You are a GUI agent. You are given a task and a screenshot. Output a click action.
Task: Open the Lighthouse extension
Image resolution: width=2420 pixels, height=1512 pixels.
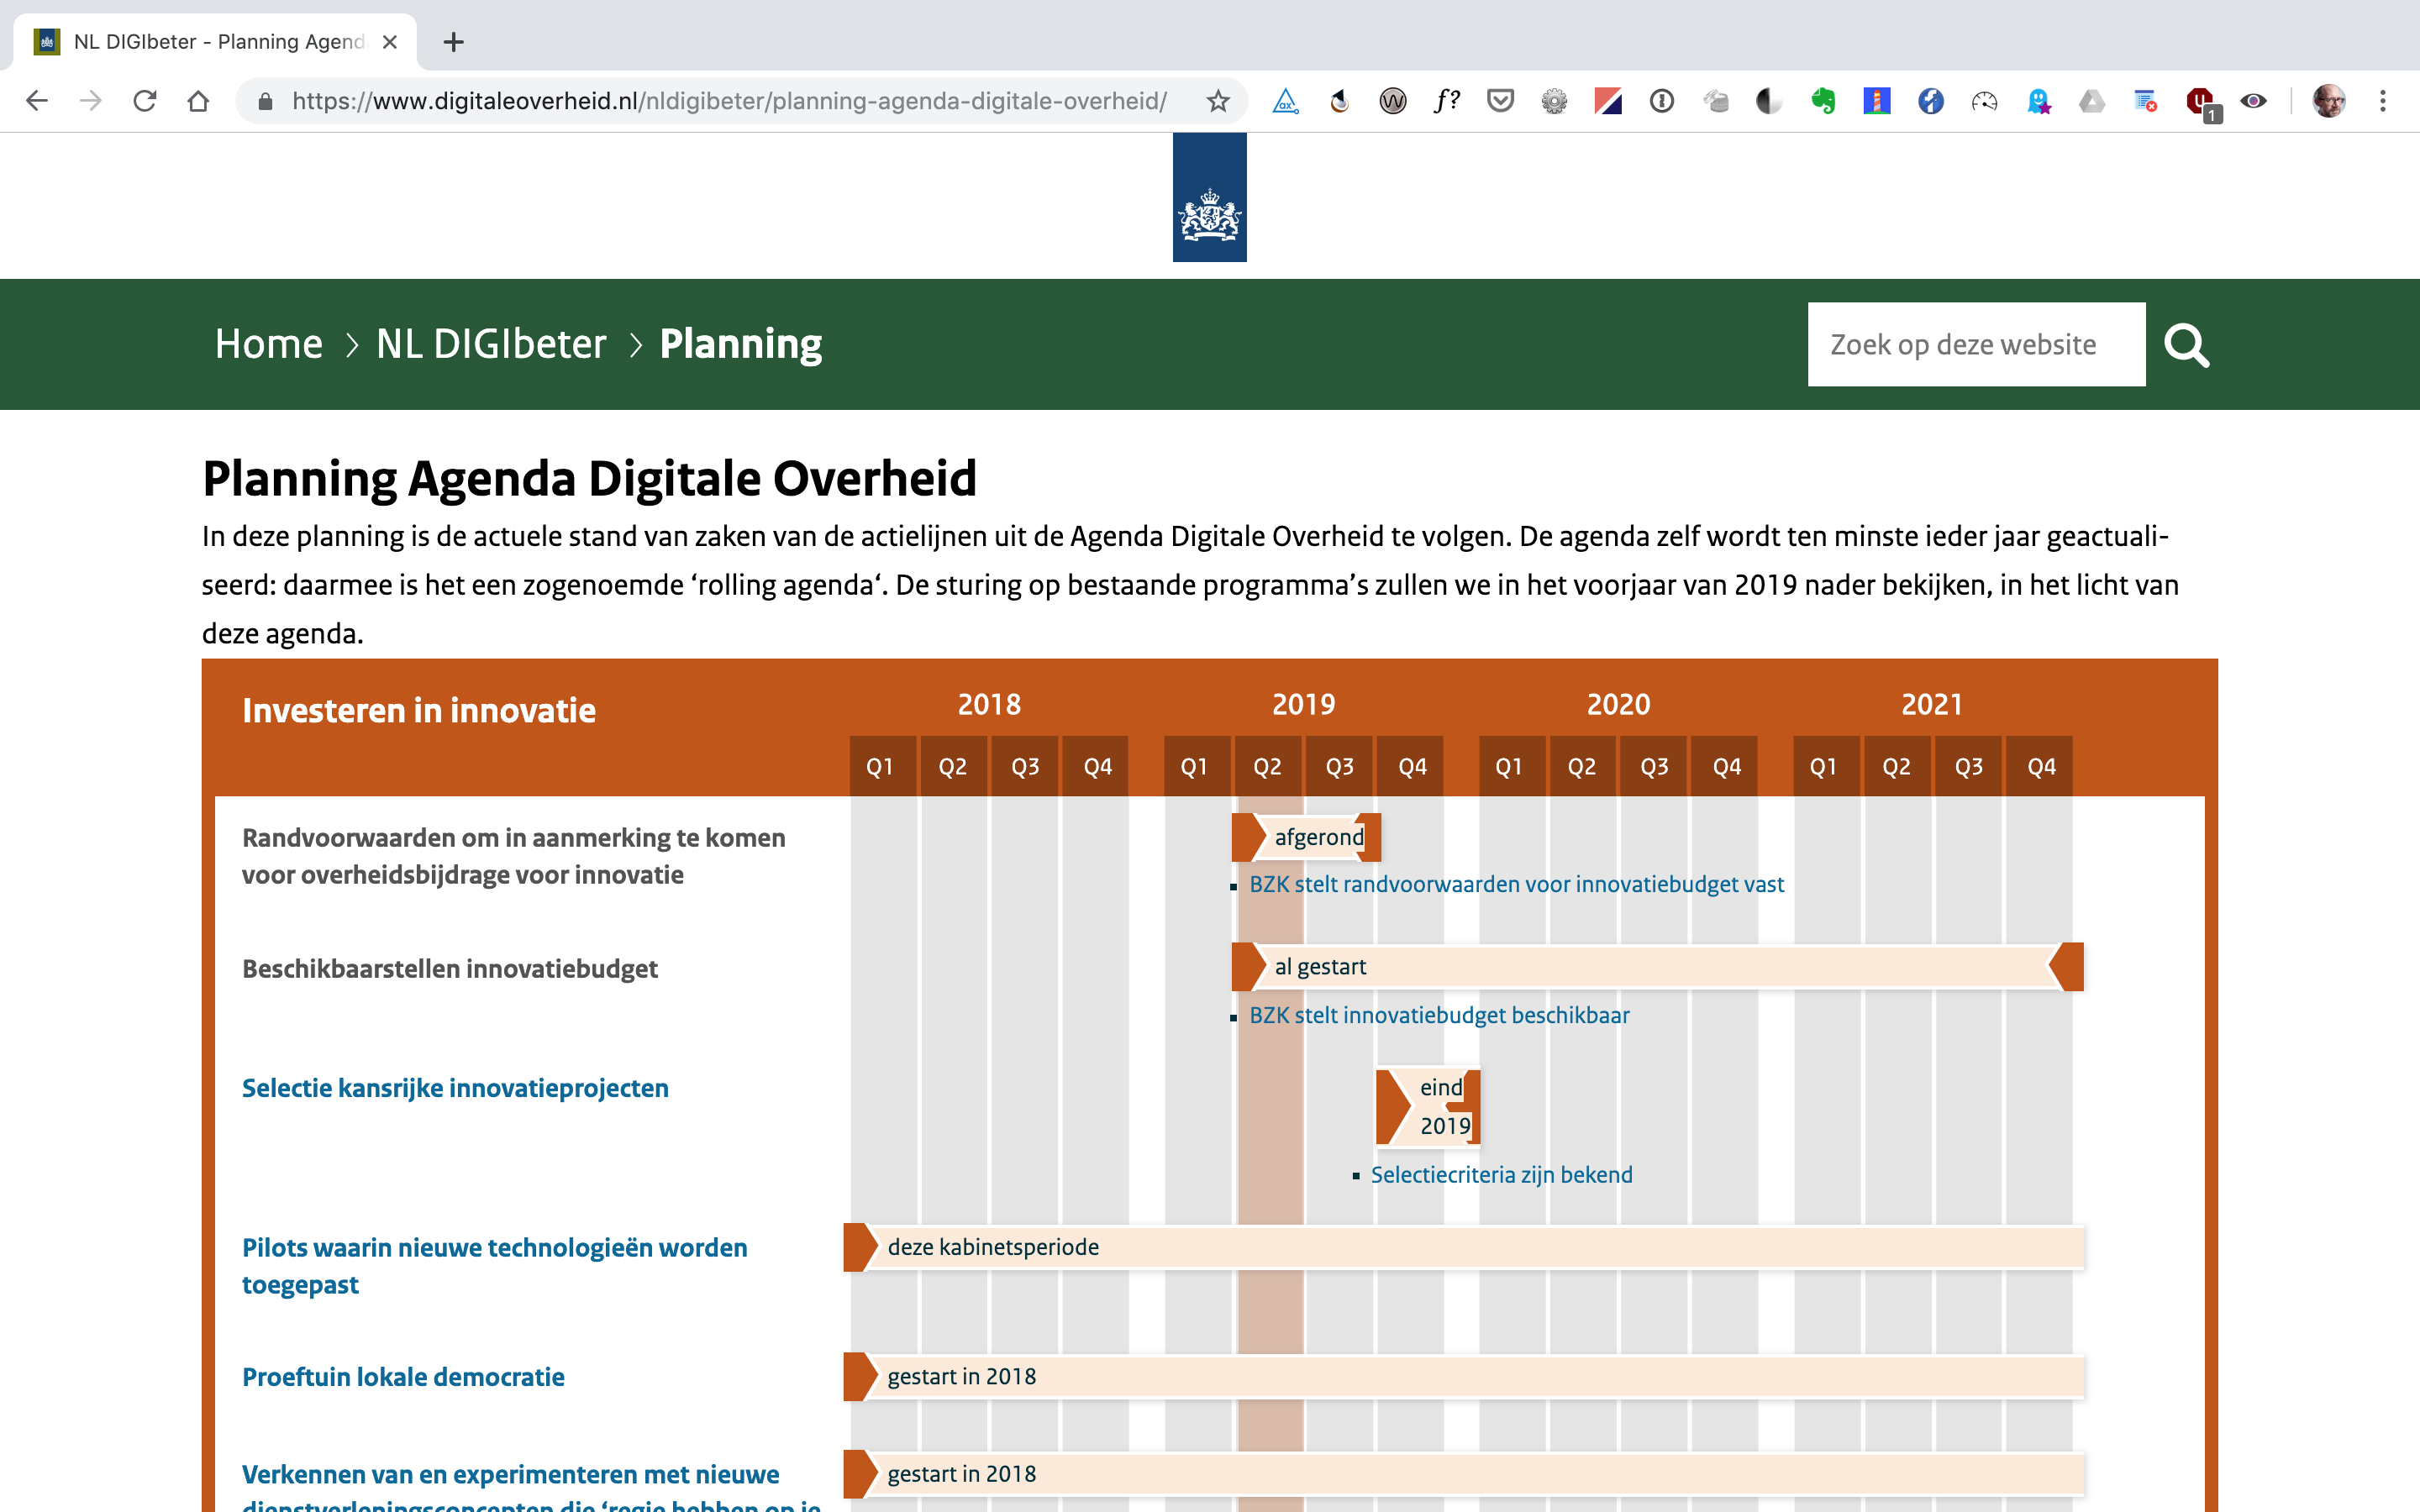pos(1877,101)
